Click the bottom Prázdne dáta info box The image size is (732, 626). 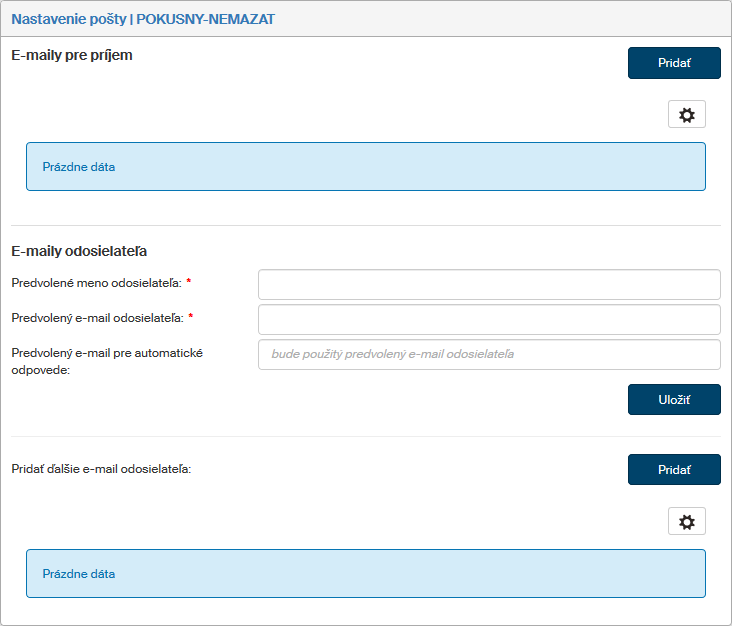click(x=365, y=573)
